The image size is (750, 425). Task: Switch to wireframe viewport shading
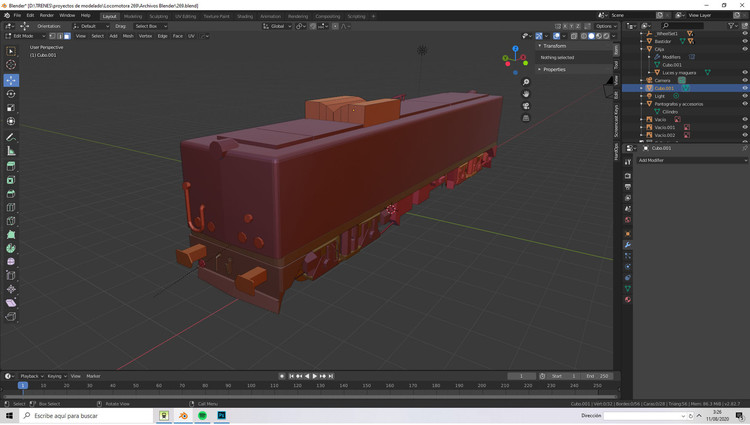click(584, 36)
